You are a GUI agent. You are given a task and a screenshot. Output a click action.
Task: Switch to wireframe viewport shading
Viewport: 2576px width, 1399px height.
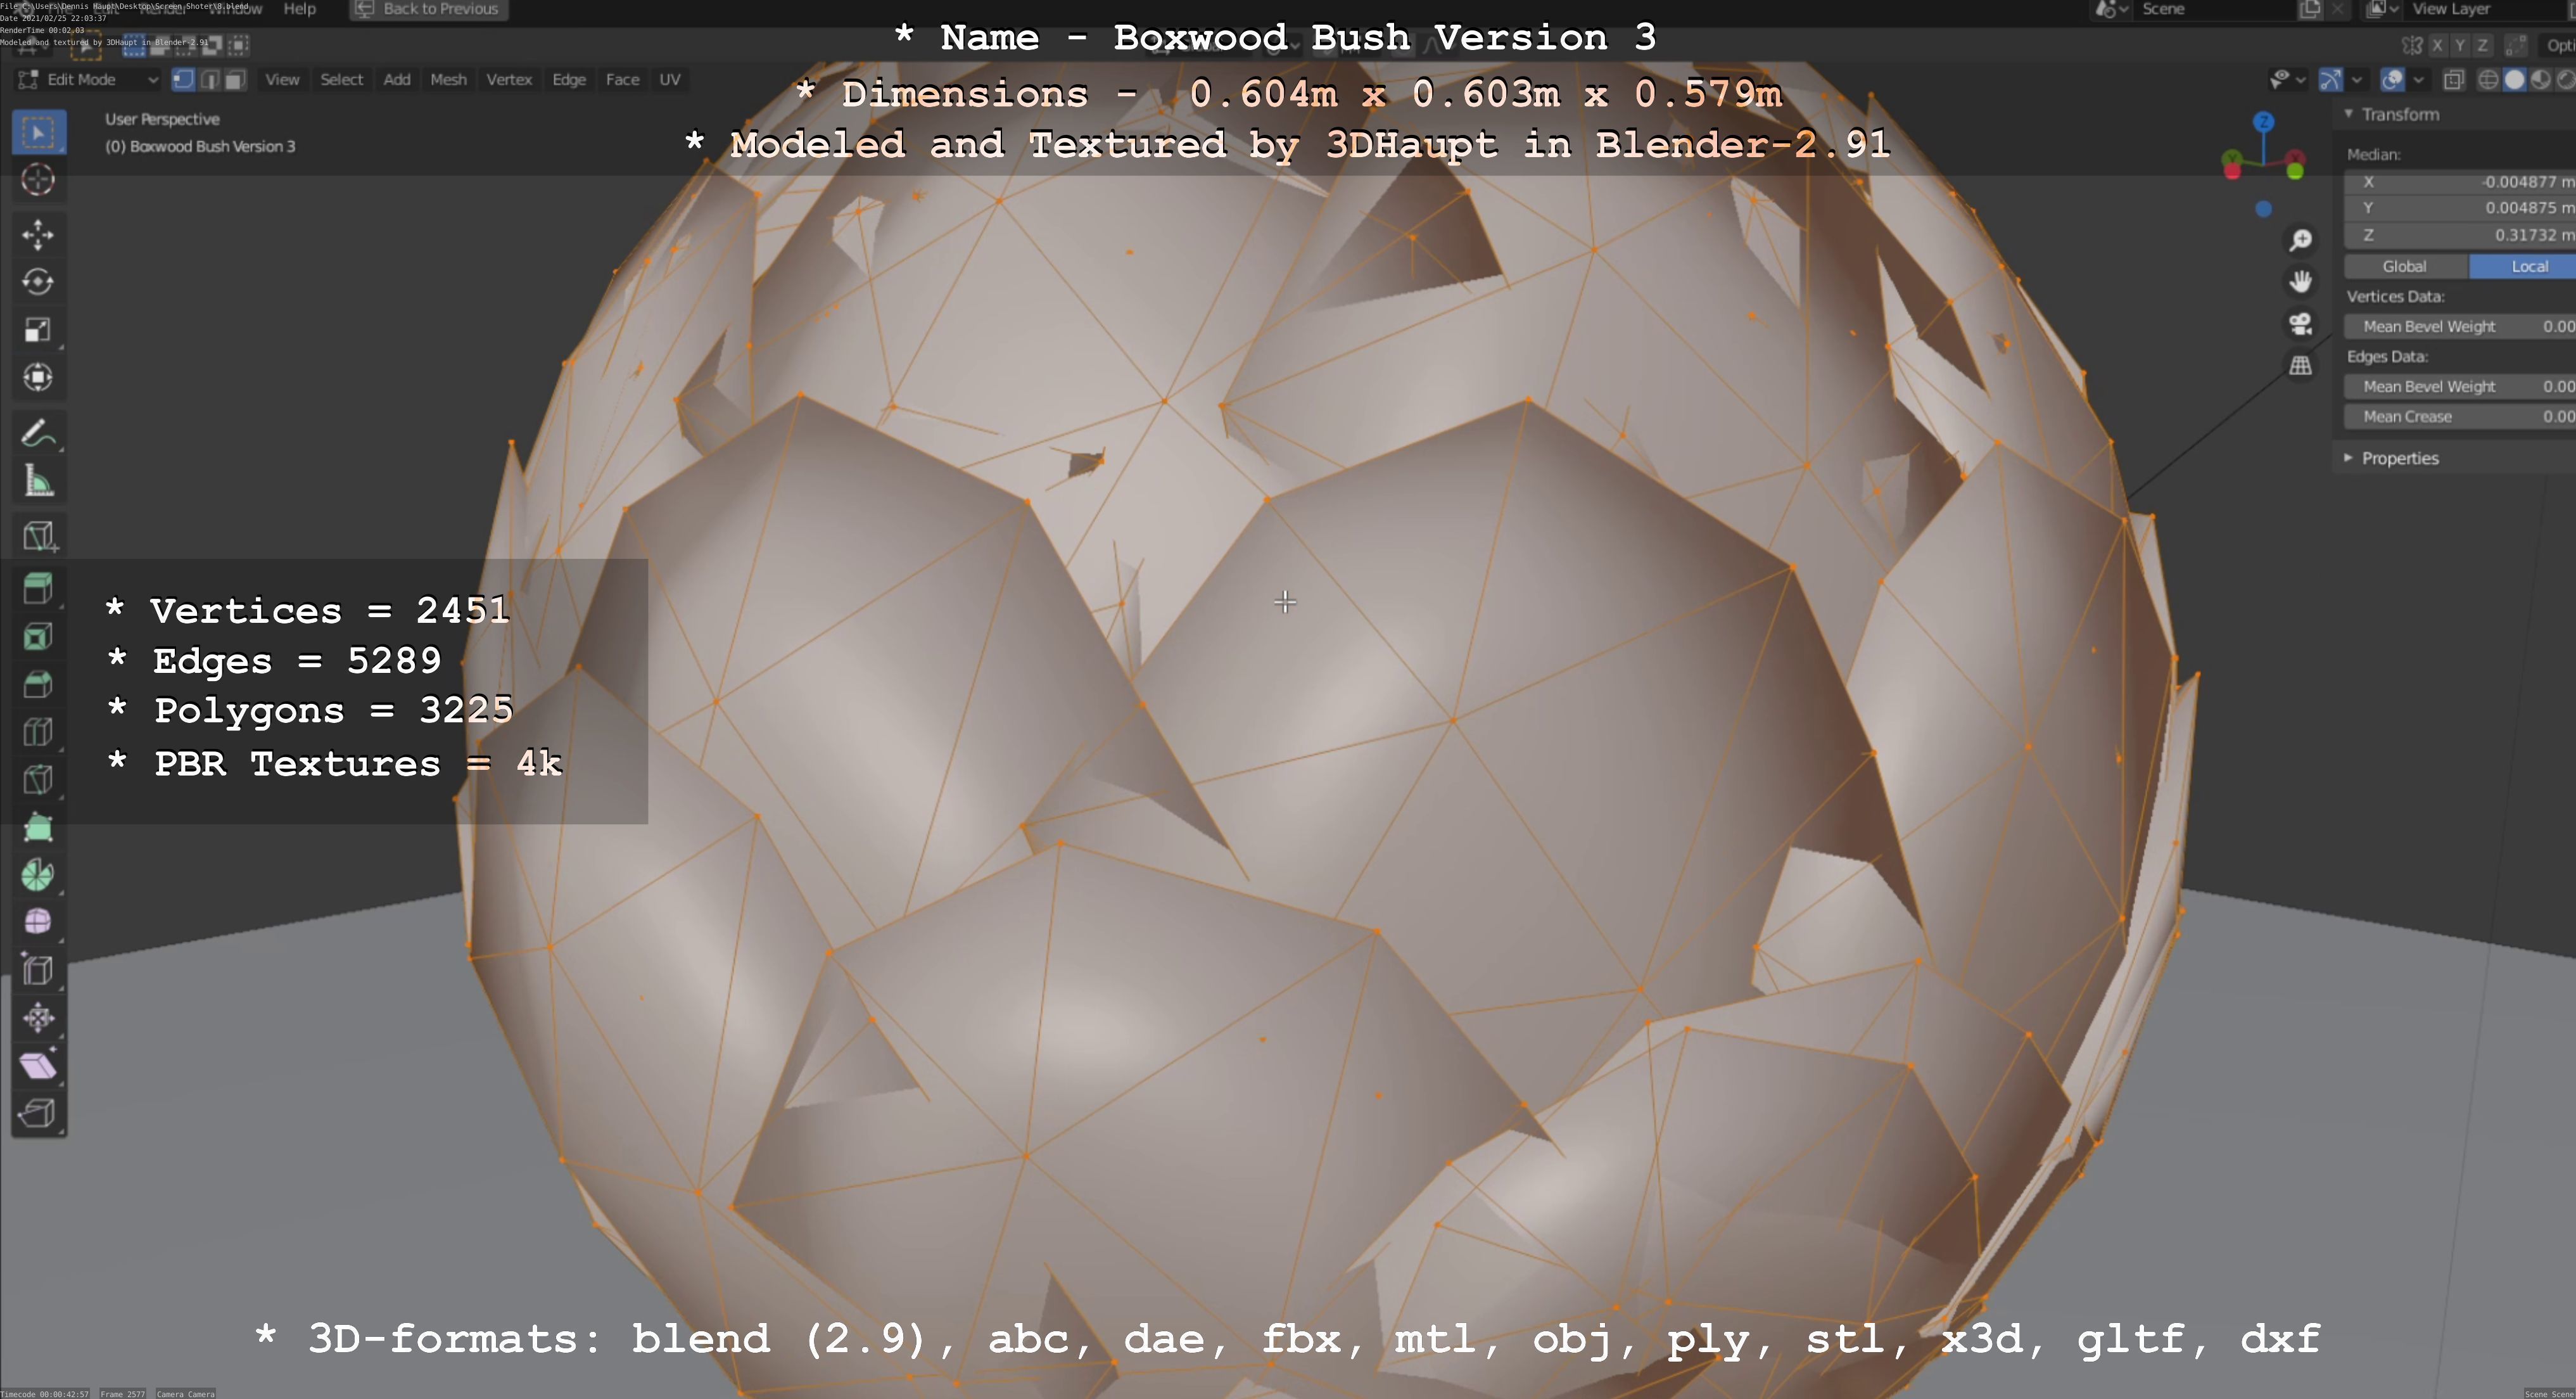pos(2489,80)
